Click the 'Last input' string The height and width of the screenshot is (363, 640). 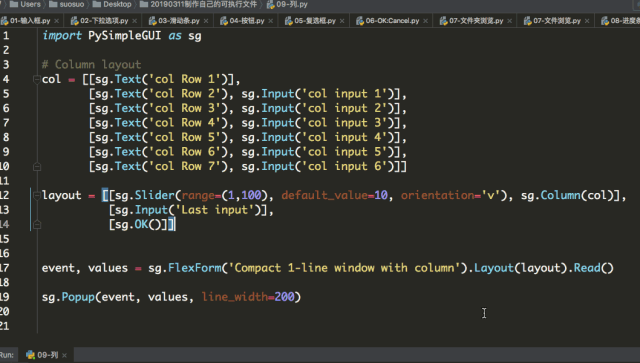(215, 210)
